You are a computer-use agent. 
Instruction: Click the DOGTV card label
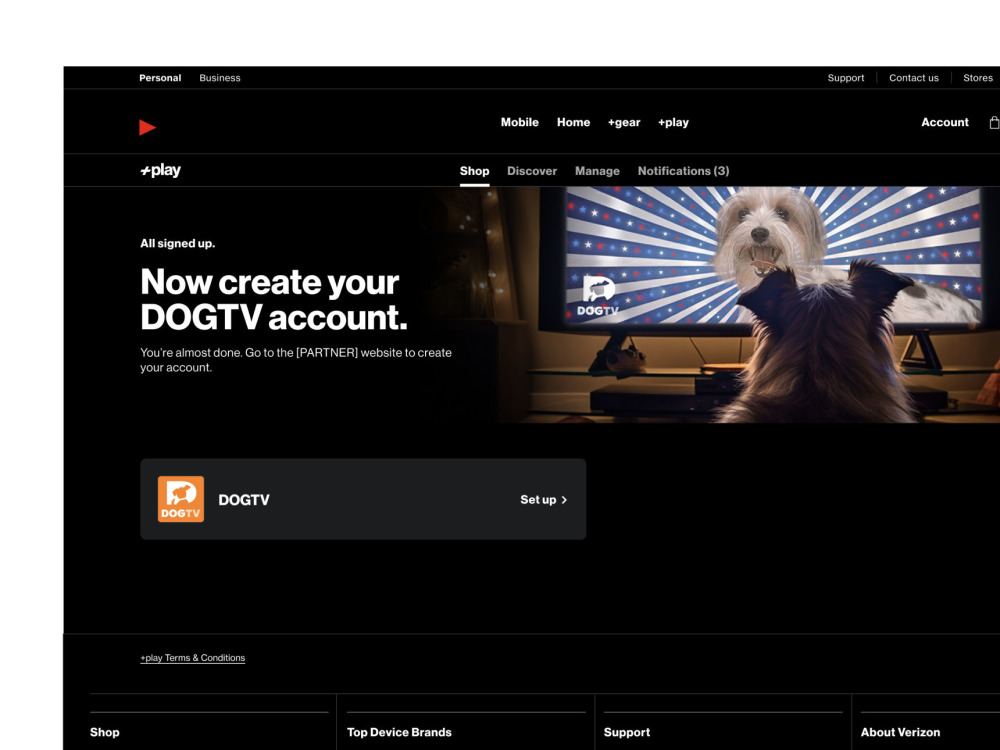pyautogui.click(x=244, y=499)
